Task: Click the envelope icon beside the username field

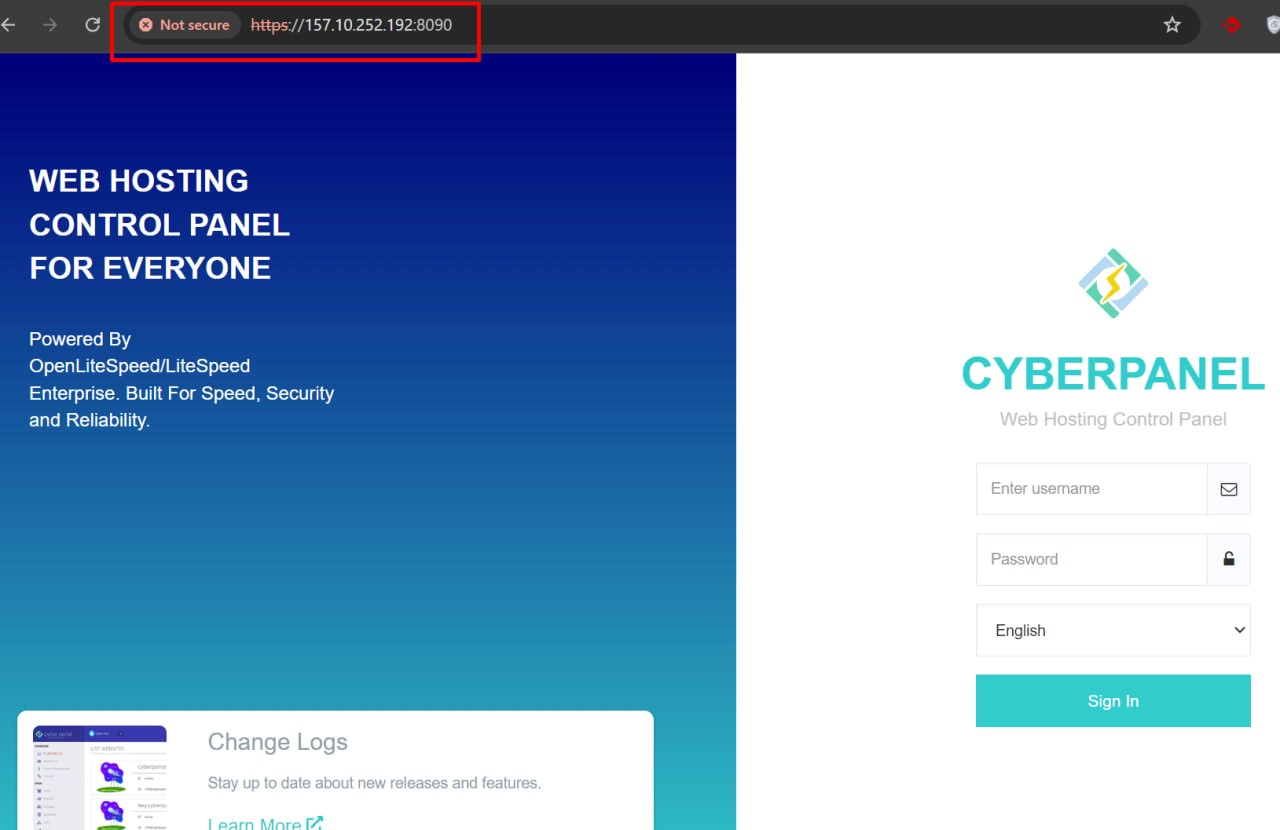Action: (x=1228, y=489)
